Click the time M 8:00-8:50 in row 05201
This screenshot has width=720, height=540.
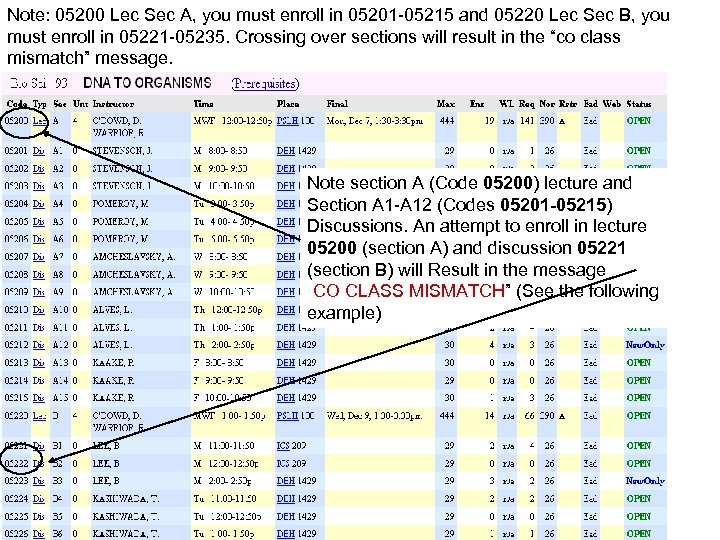[220, 151]
